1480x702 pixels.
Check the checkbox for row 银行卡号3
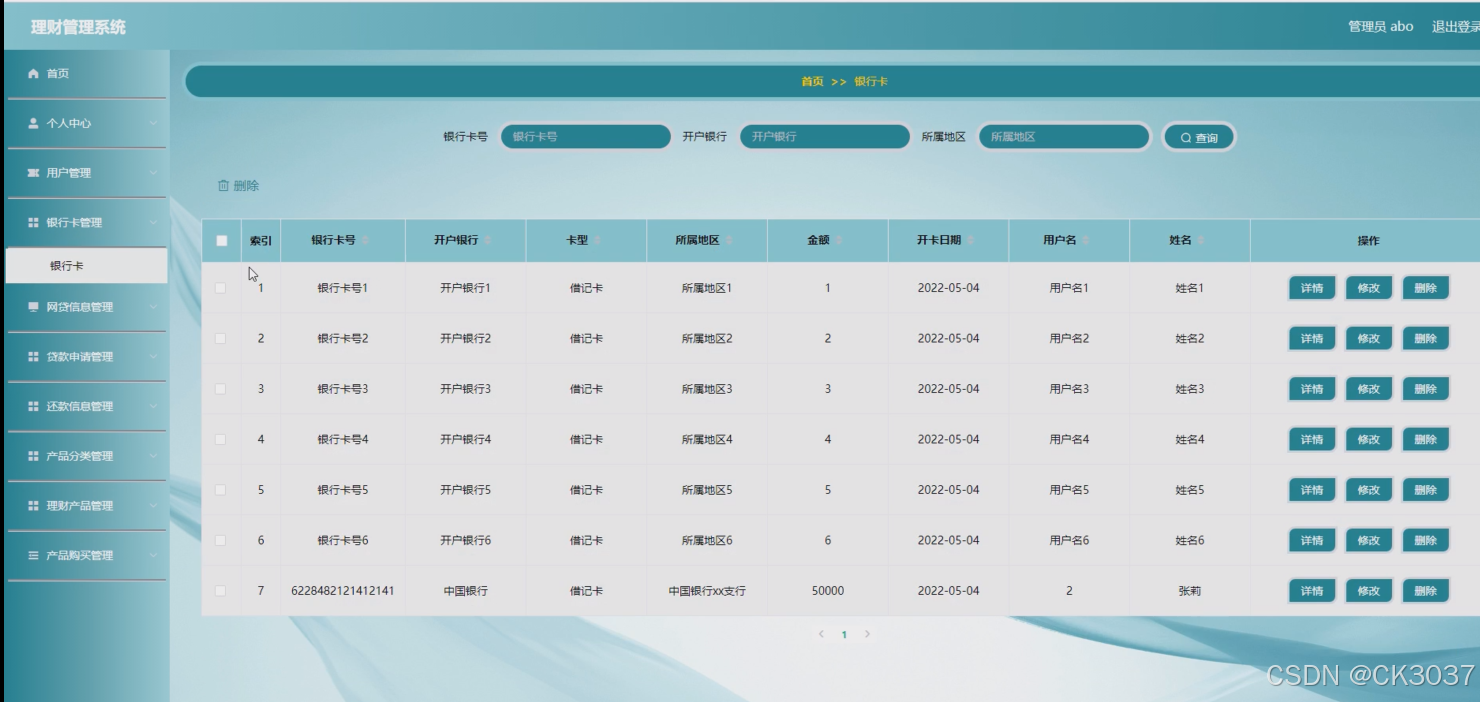[x=221, y=389]
